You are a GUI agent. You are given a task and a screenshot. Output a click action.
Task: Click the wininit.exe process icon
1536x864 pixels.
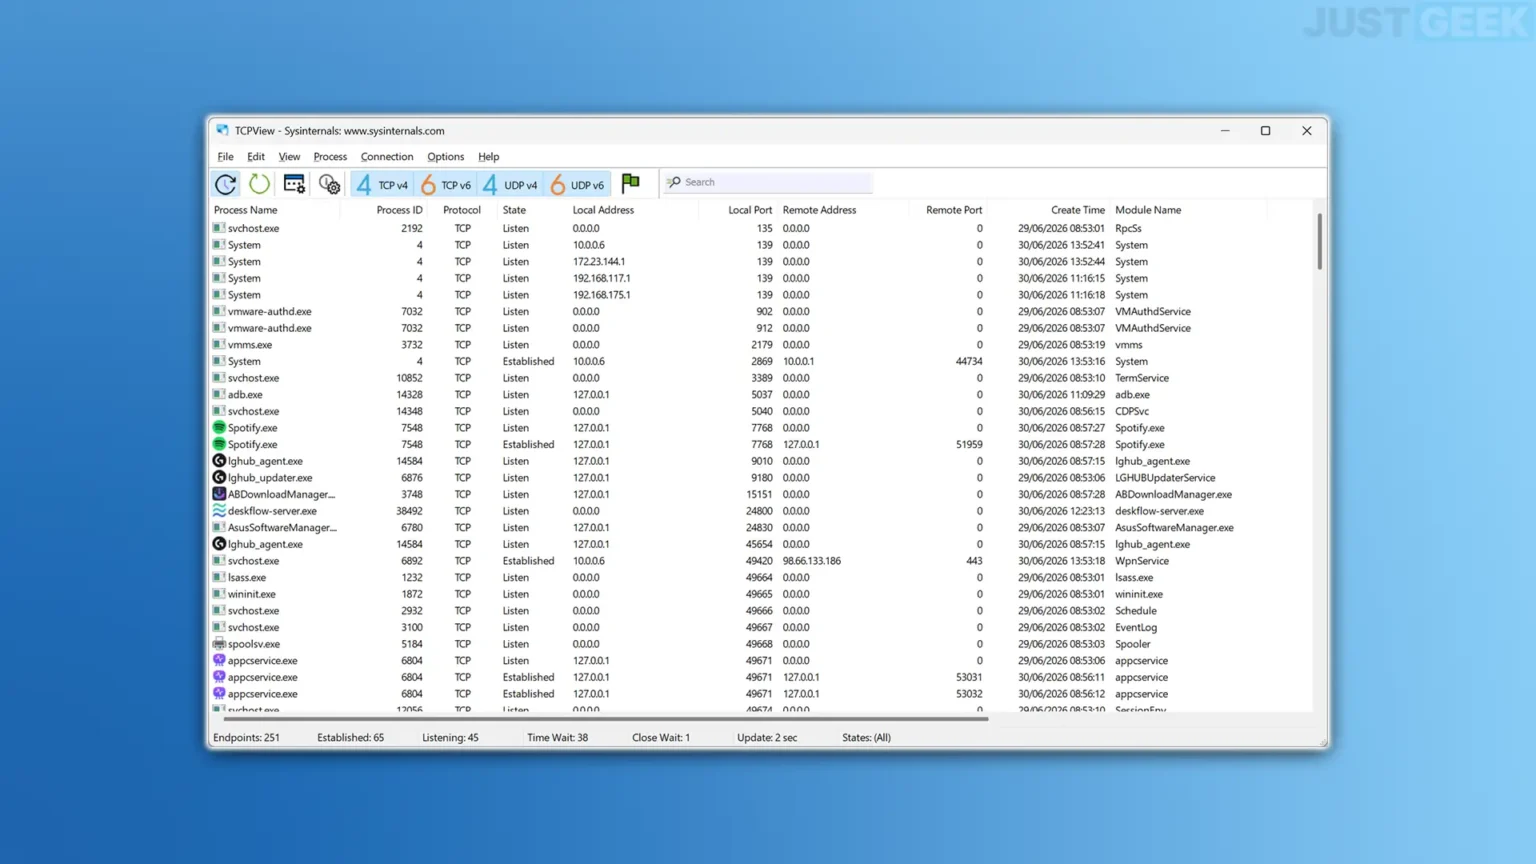pos(219,594)
